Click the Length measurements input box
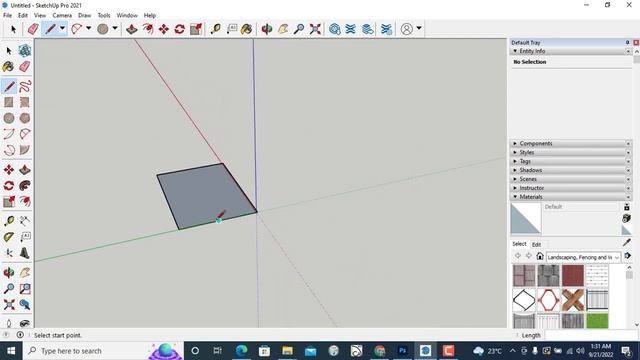 point(592,335)
